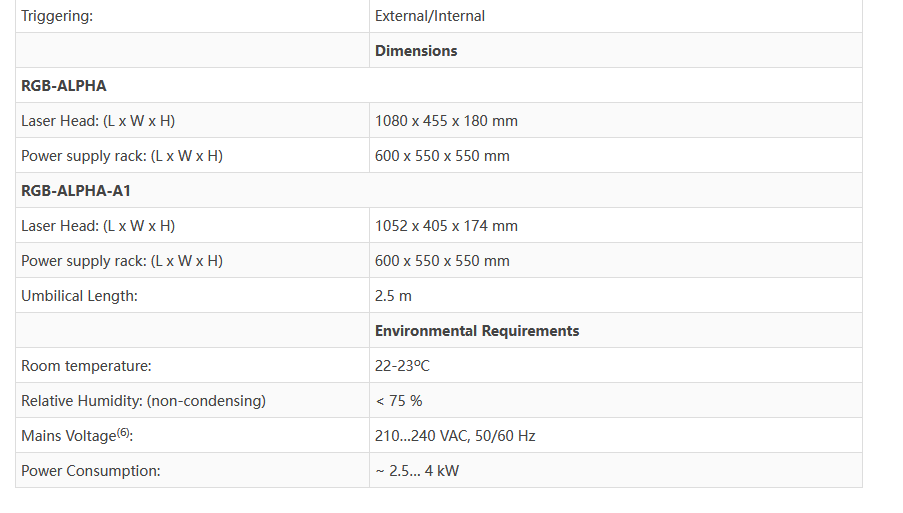This screenshot has height=513, width=903.
Task: Select the Umbilical Length label
Action: point(79,296)
